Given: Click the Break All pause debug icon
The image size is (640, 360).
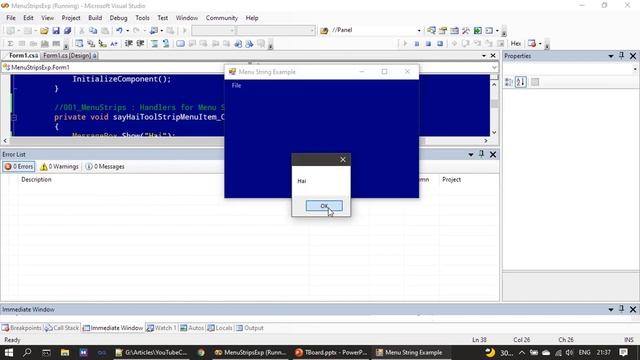Looking at the screenshot, I should (x=417, y=44).
